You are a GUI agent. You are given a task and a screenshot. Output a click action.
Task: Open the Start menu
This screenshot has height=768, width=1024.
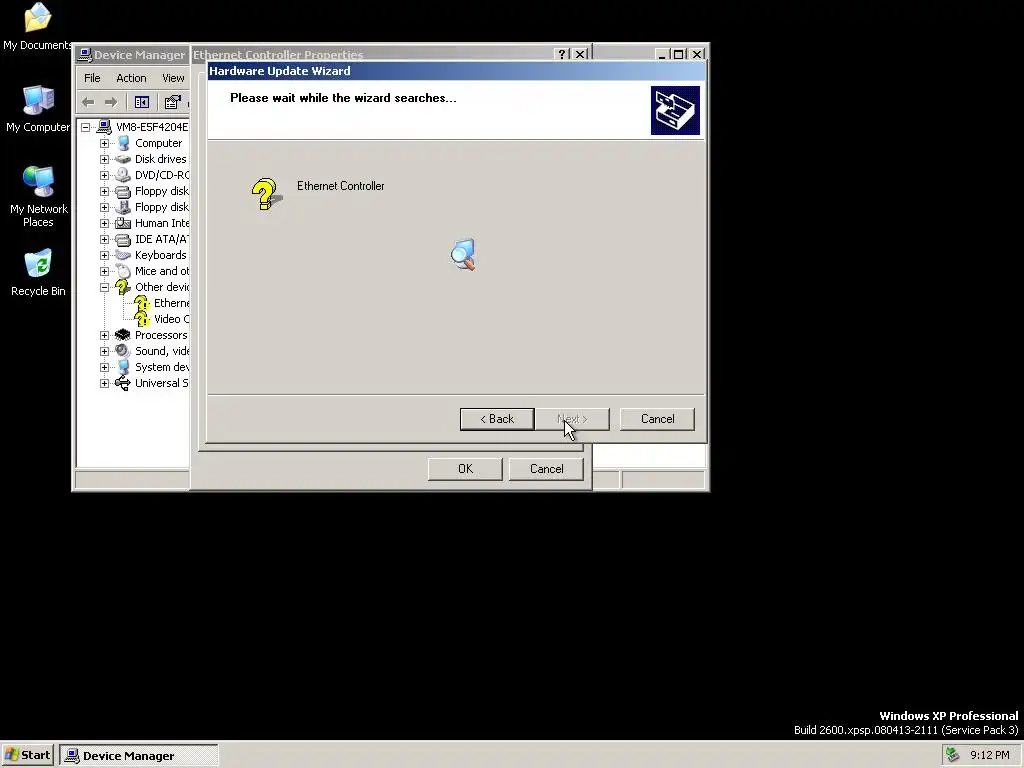click(x=27, y=755)
